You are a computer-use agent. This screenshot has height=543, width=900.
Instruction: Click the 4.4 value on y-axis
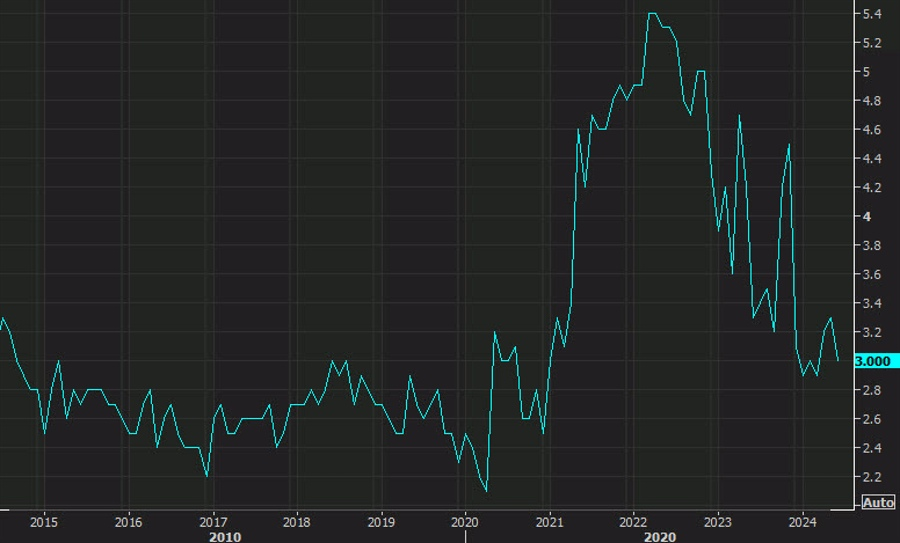click(872, 158)
